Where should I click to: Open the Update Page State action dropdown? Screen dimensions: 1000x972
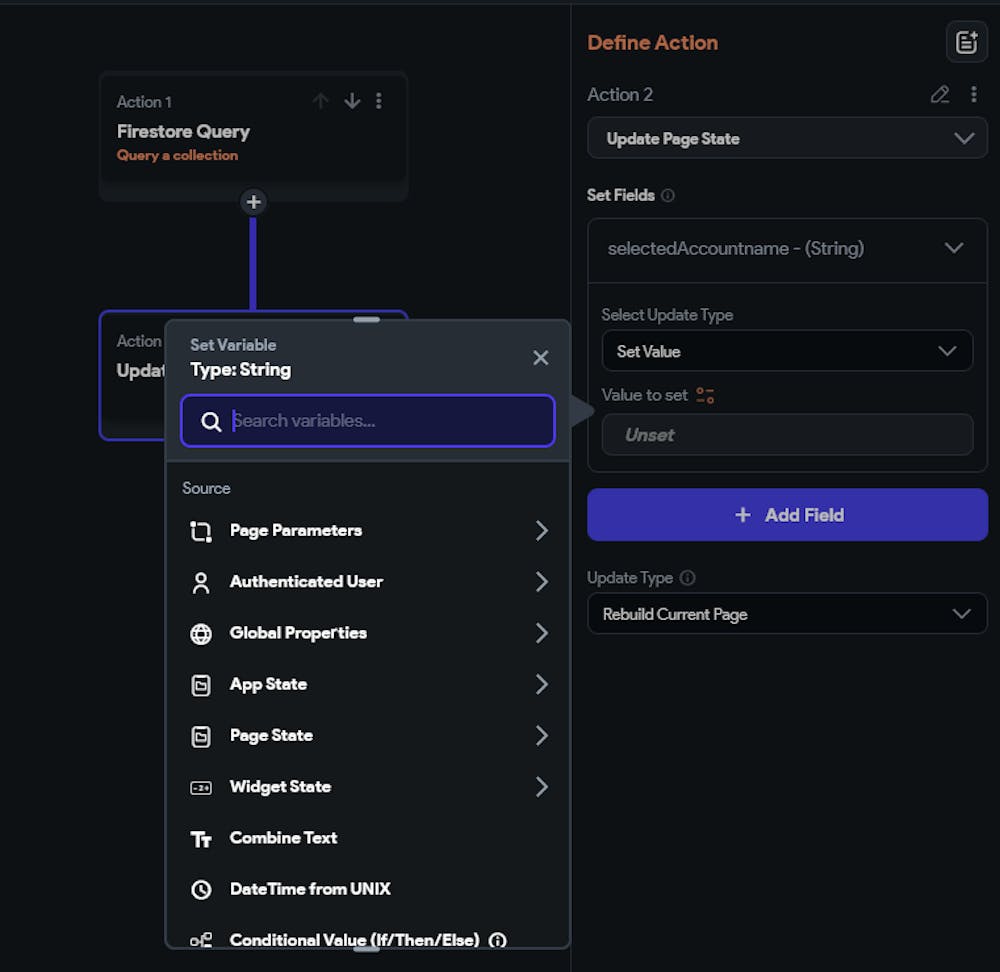pyautogui.click(x=787, y=138)
